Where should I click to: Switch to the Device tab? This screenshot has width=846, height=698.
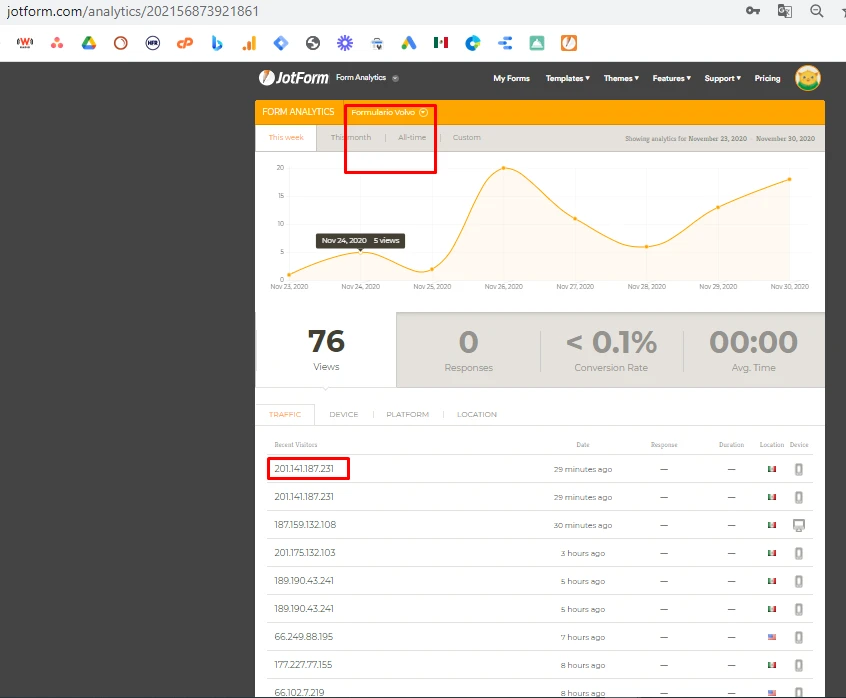coord(343,414)
